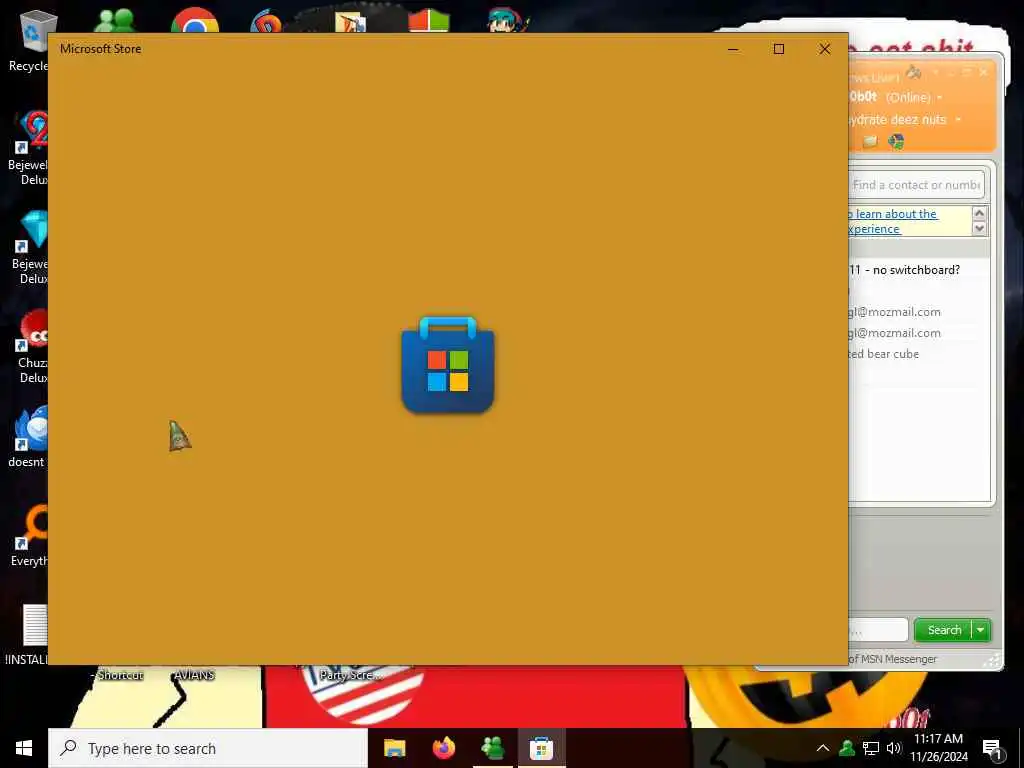
Task: Click the Microsoft Store taskbar icon
Action: [x=541, y=748]
